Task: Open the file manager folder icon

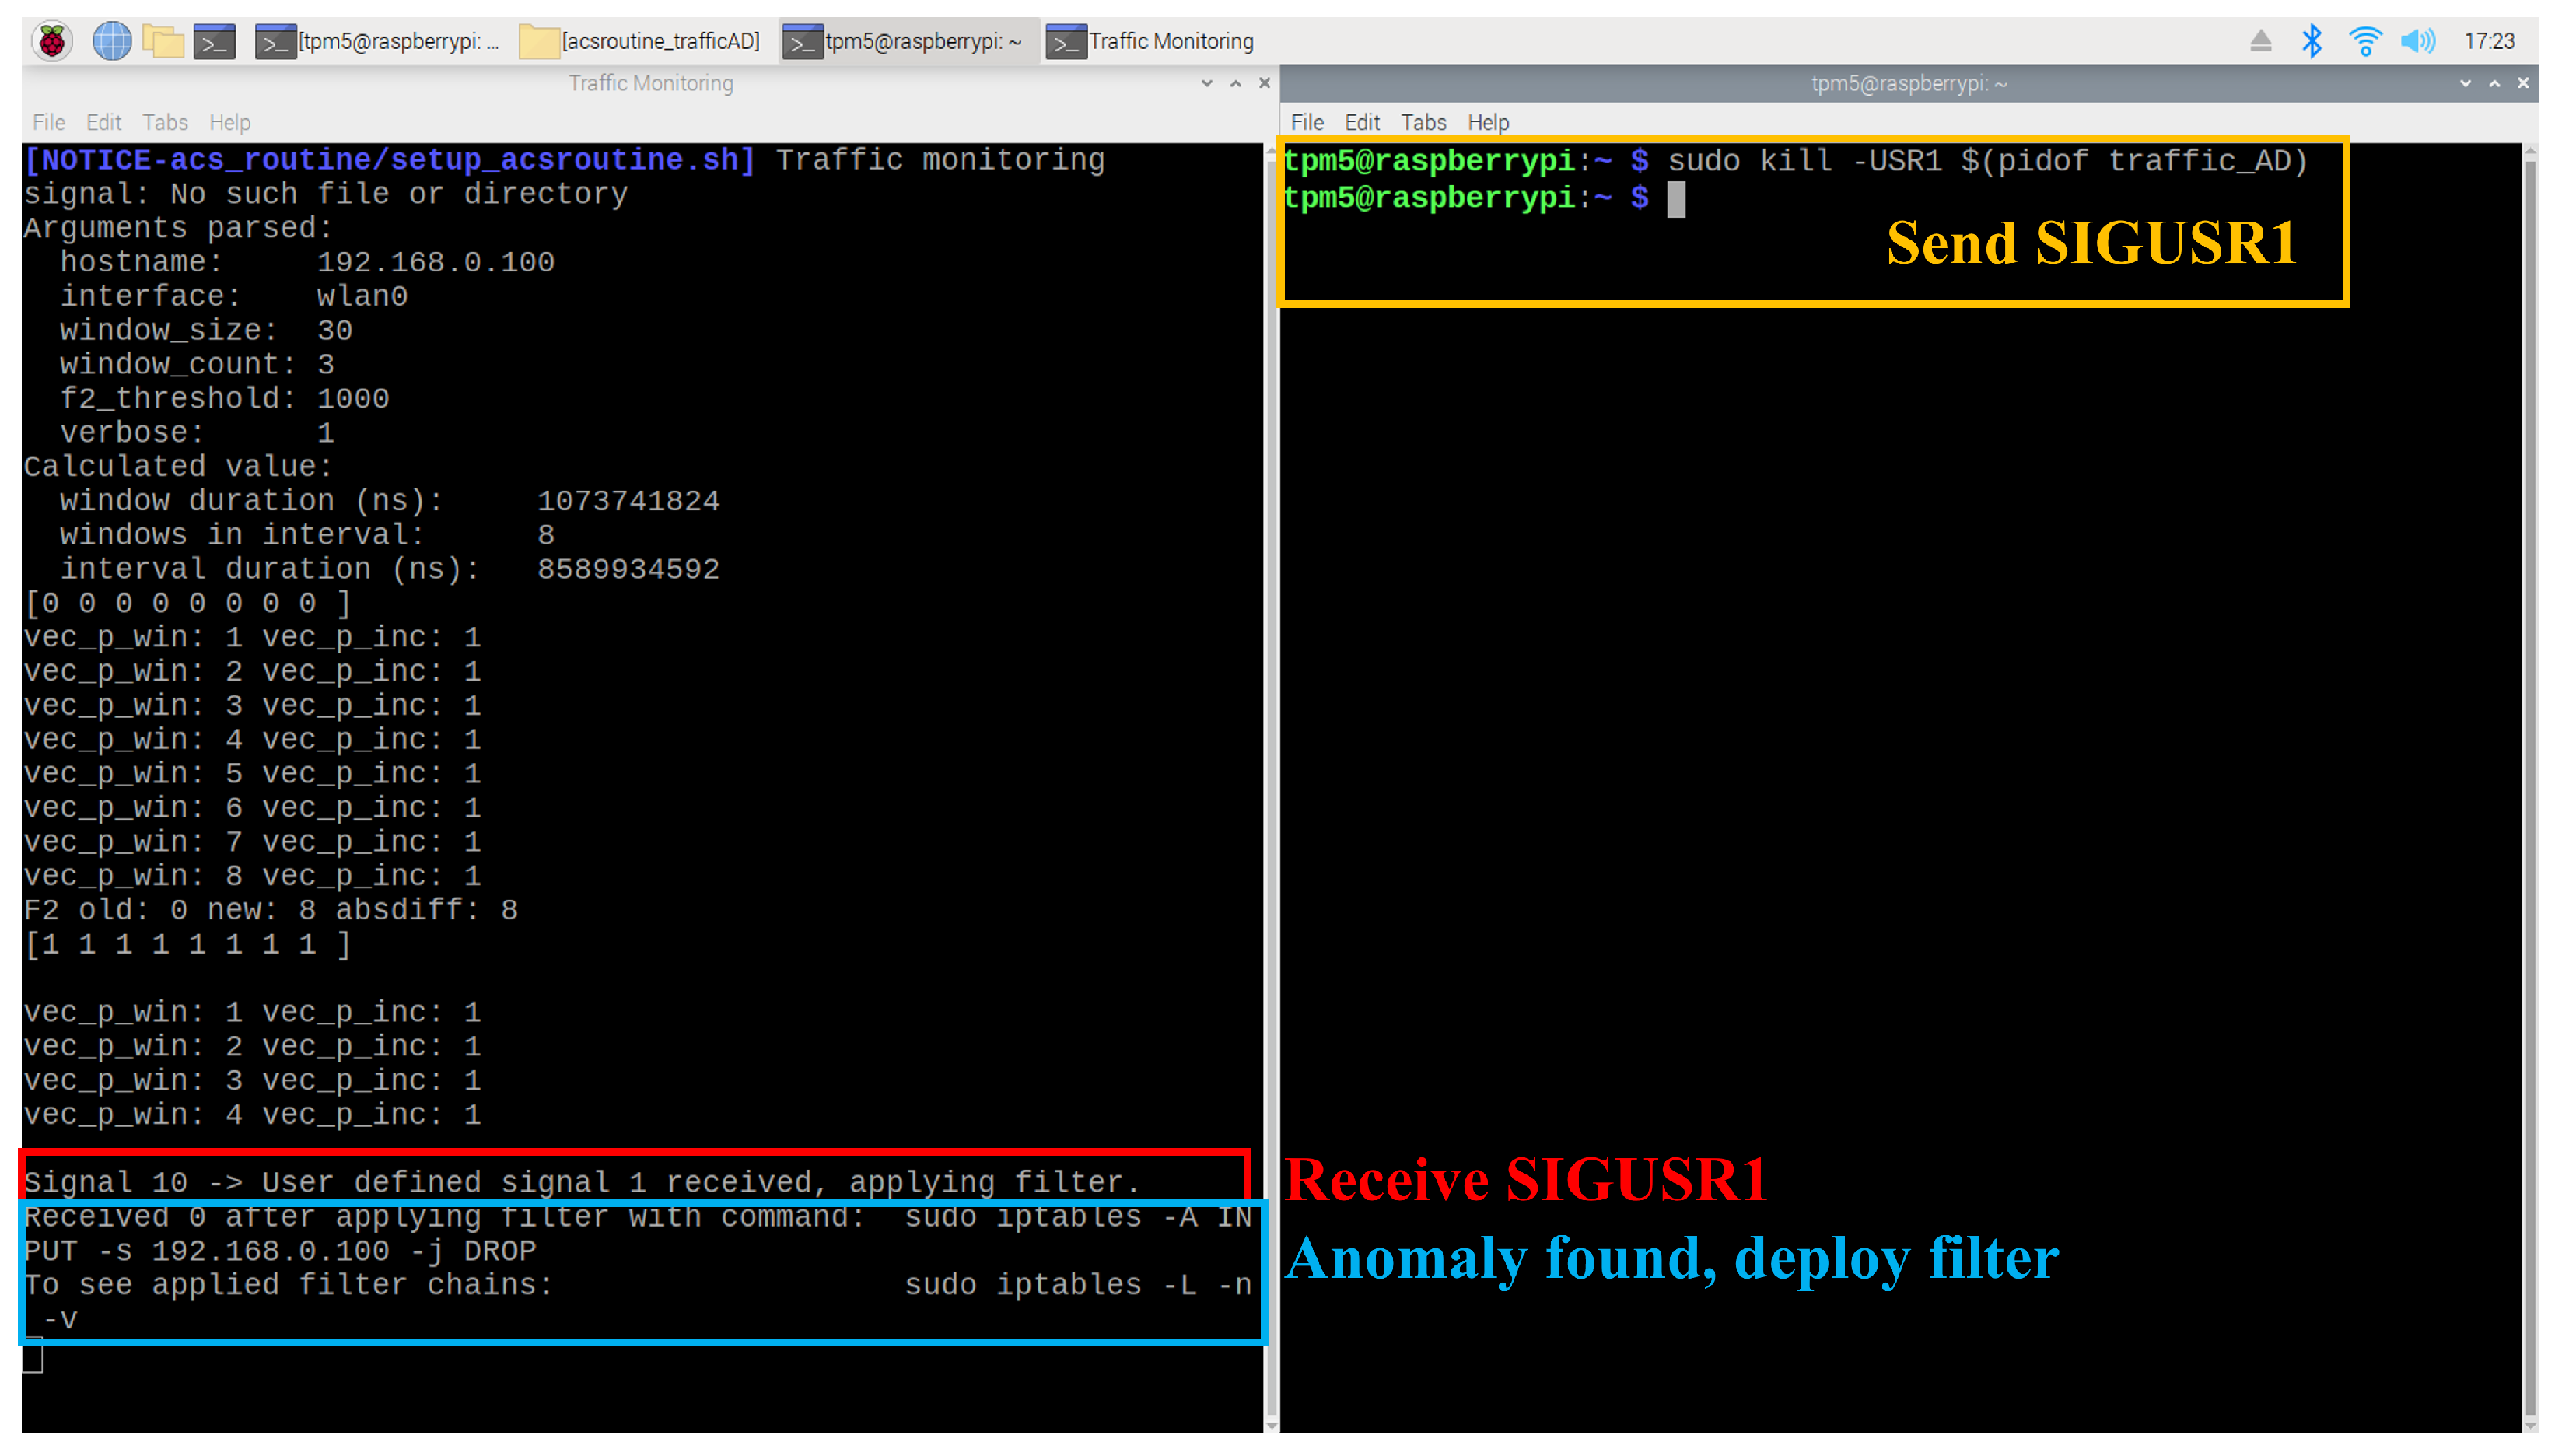Action: coord(163,41)
